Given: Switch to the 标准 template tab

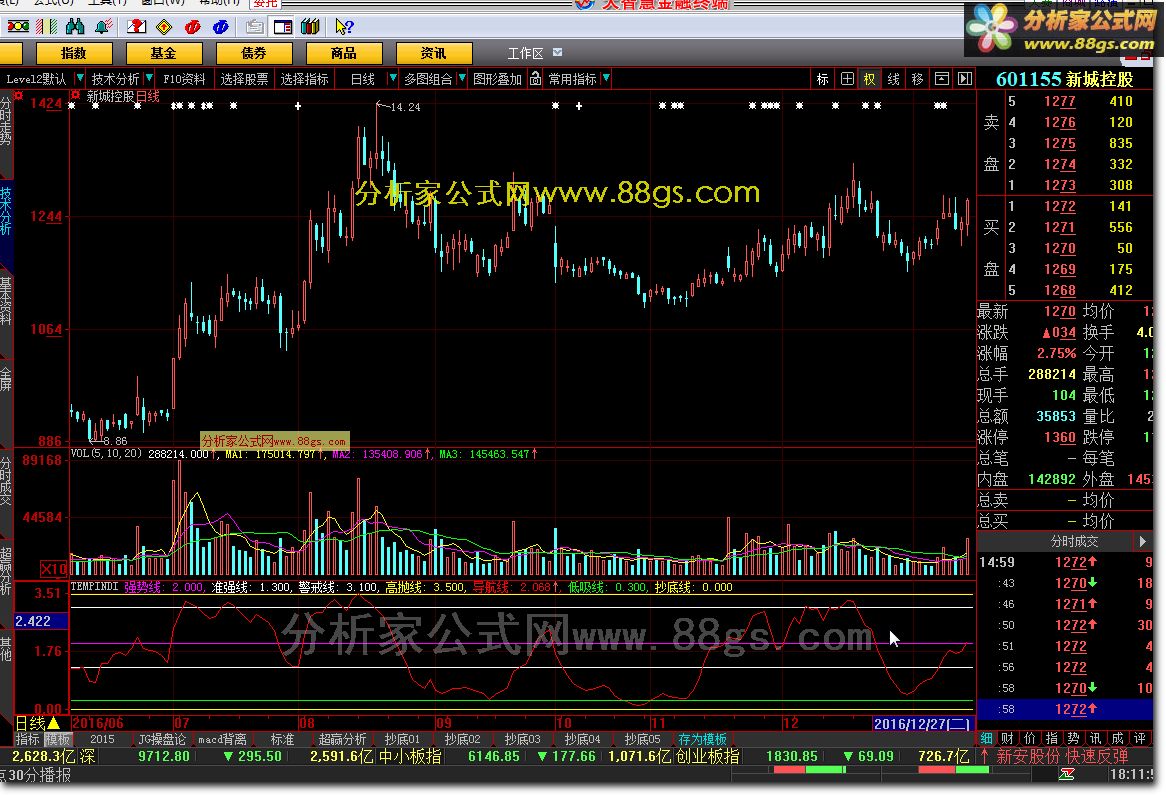Looking at the screenshot, I should [x=282, y=739].
